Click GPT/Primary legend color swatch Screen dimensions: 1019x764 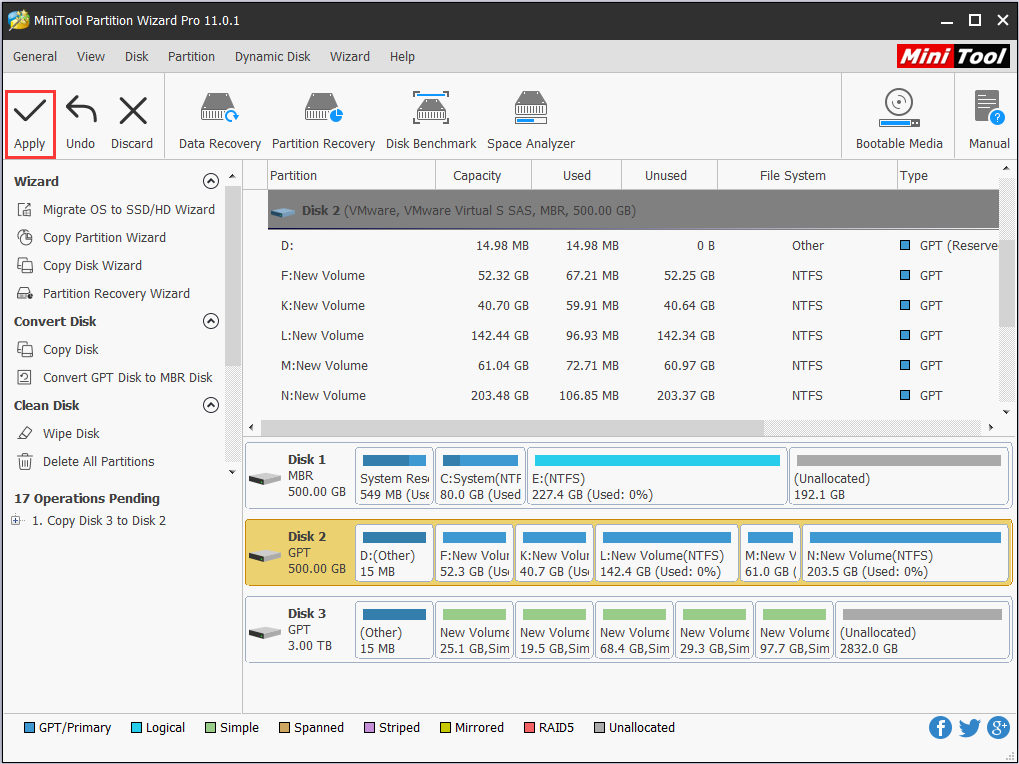29,728
